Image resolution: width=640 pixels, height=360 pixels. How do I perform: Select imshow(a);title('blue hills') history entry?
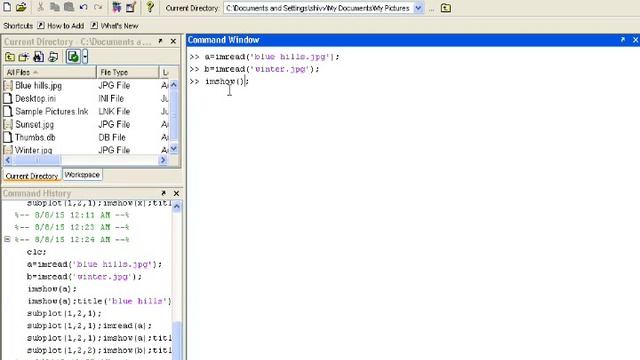[x=99, y=301]
